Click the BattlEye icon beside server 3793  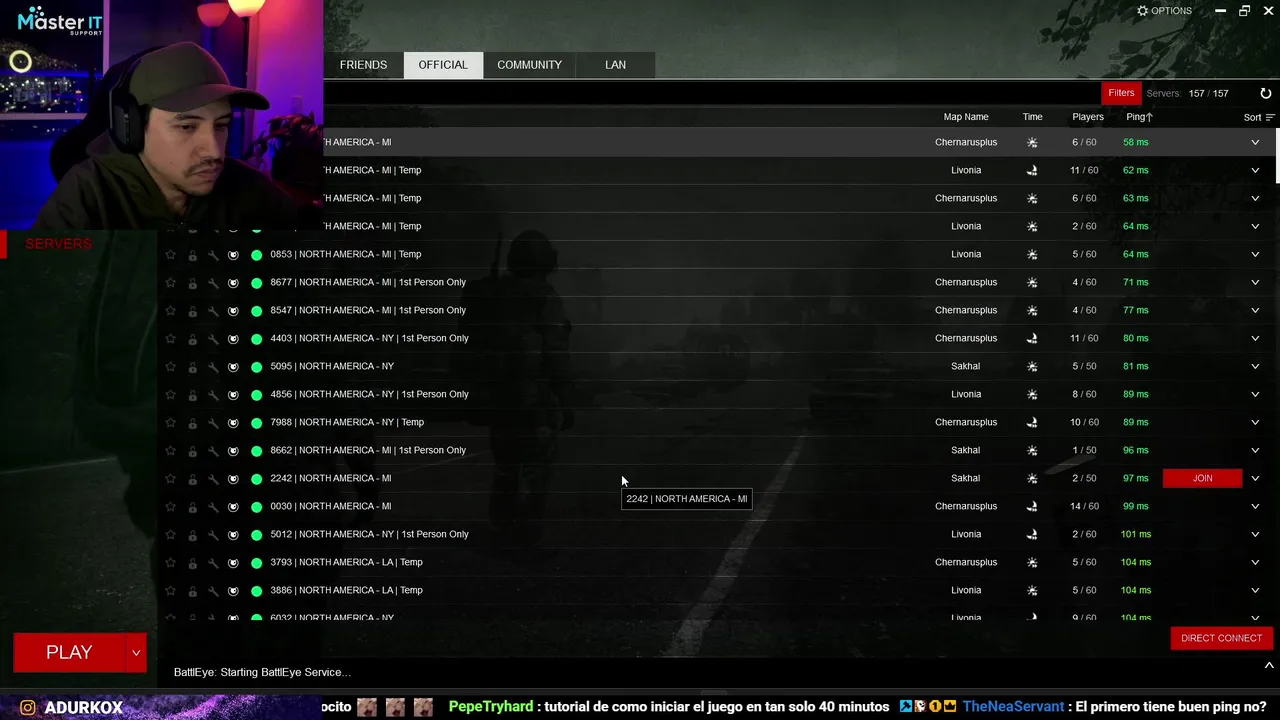[233, 563]
